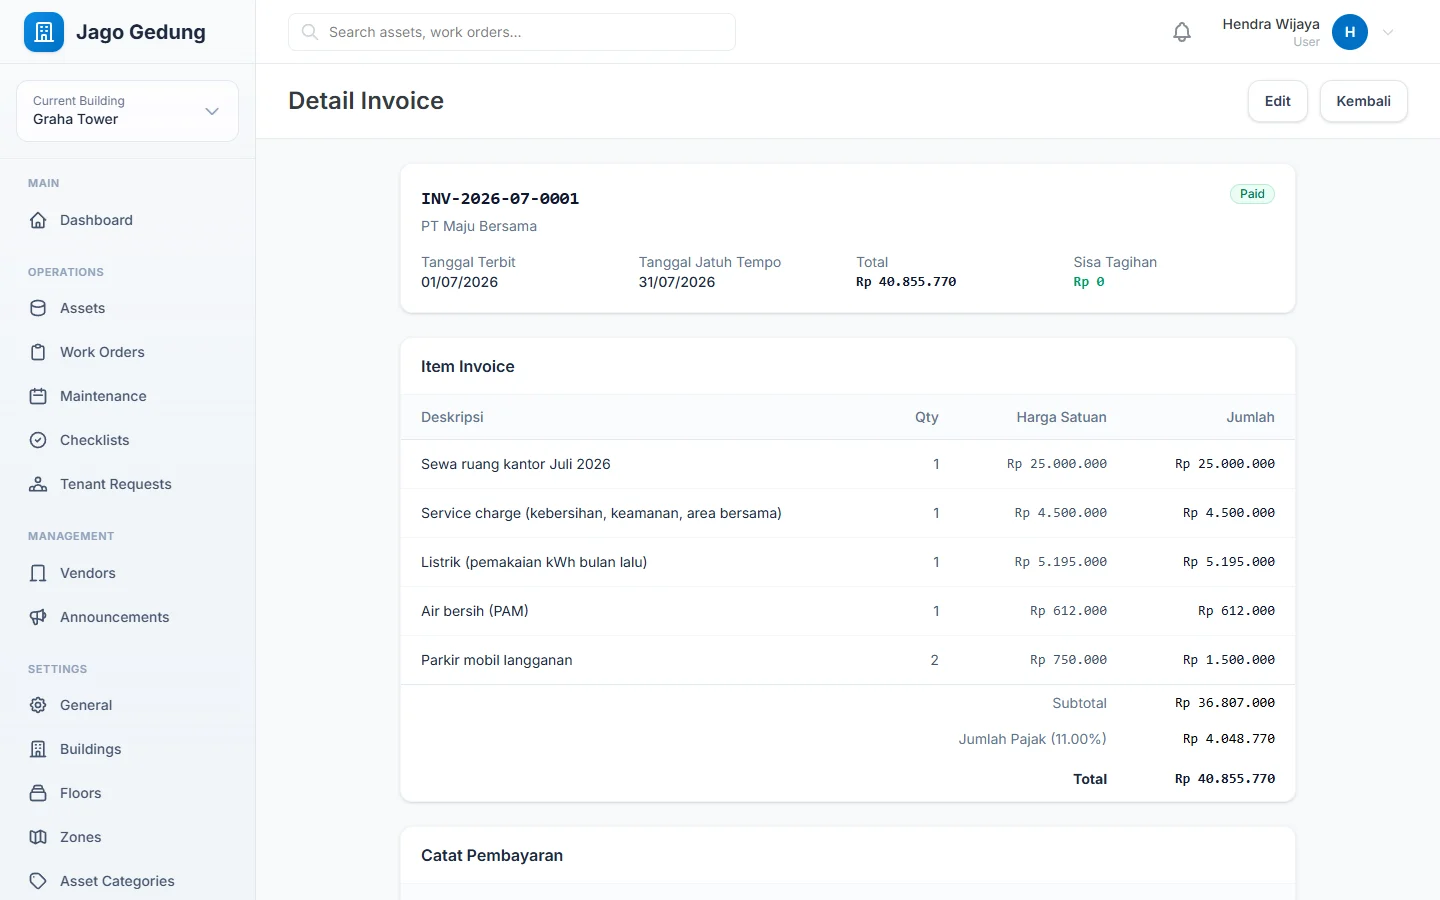Click the Vendors bookmark icon

coord(38,573)
